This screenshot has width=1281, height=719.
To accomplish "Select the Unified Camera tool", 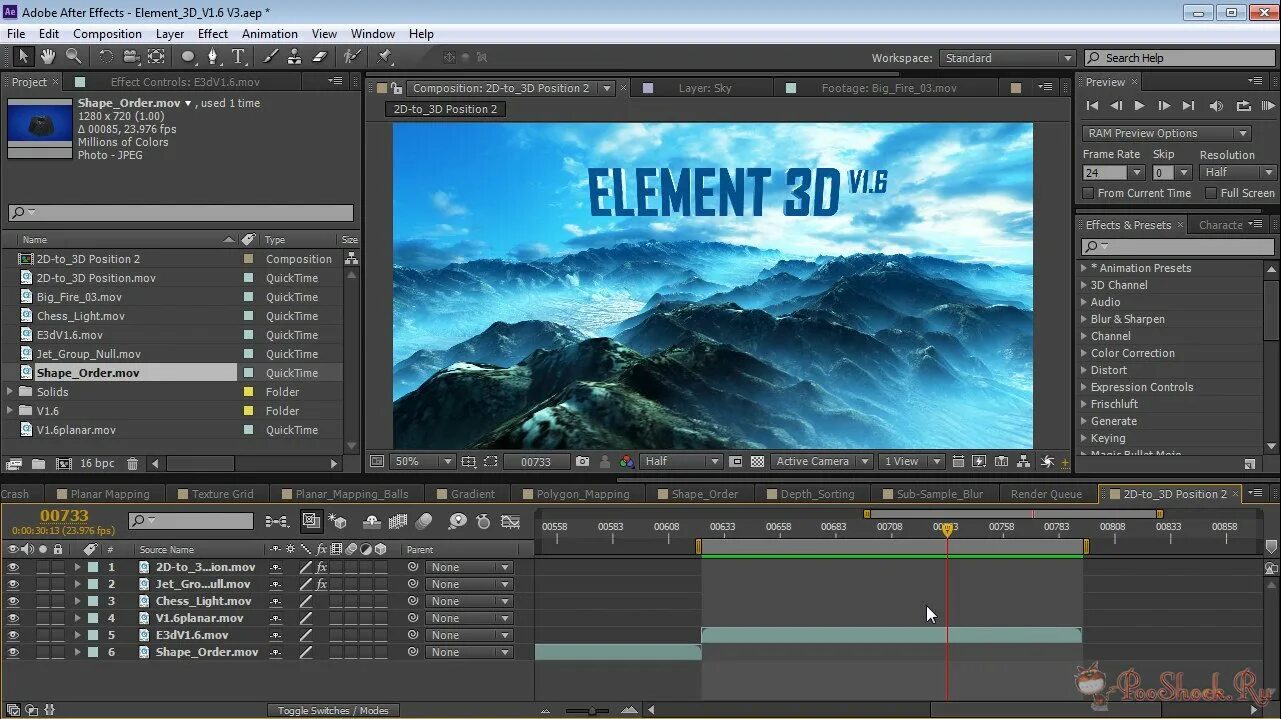I will [x=131, y=57].
